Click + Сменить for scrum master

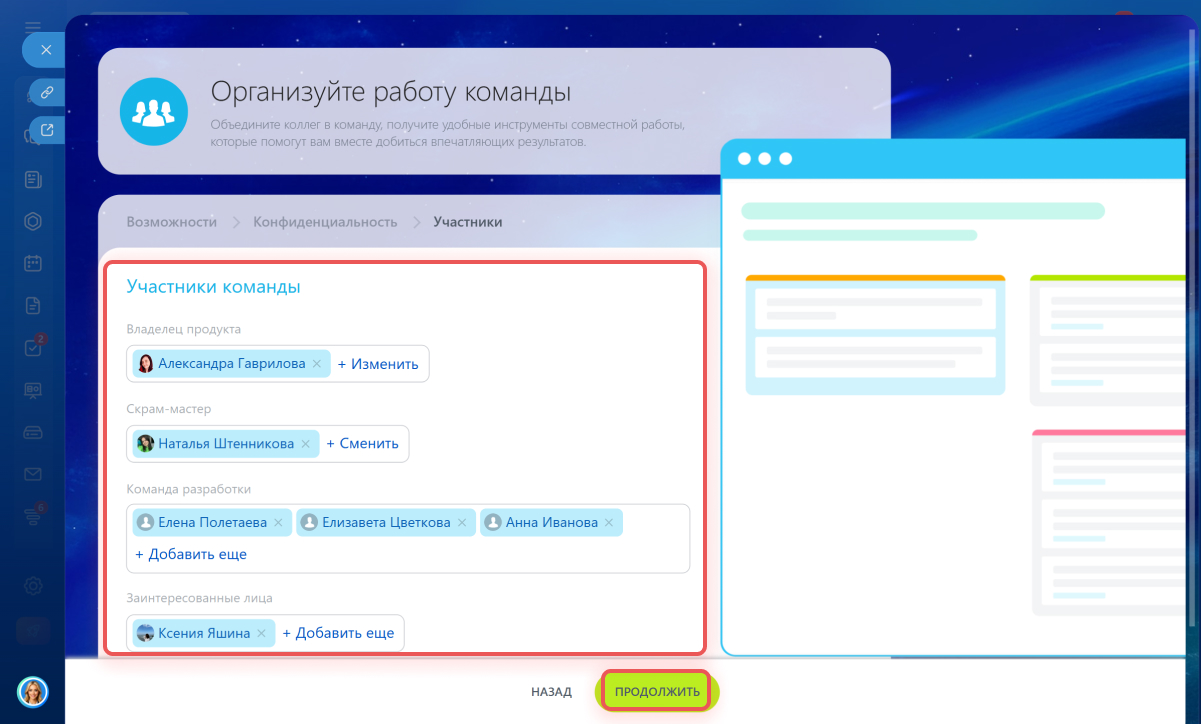click(x=363, y=443)
